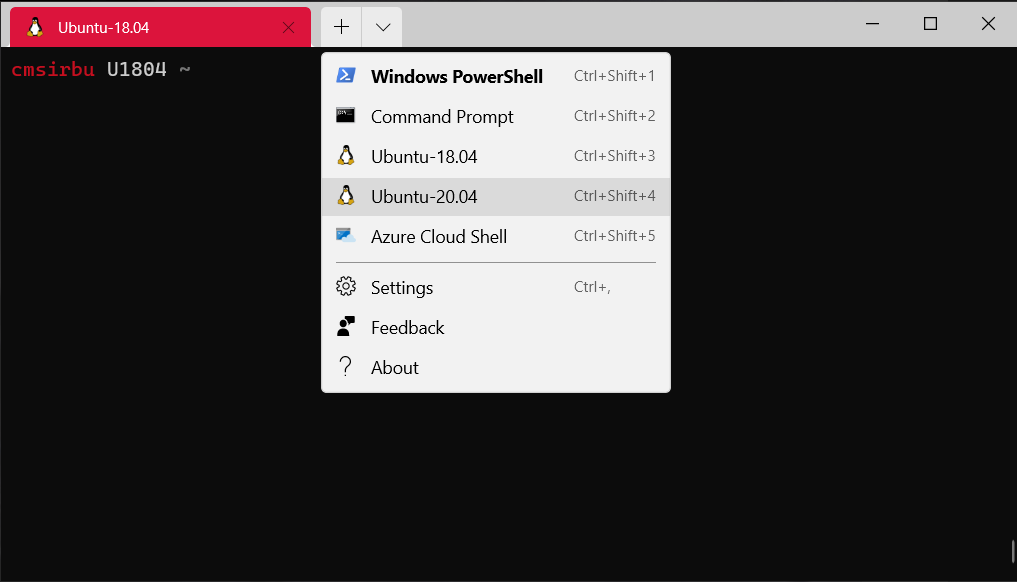Switch to the Ubuntu-18.04 tab
The width and height of the screenshot is (1017, 582).
[160, 27]
